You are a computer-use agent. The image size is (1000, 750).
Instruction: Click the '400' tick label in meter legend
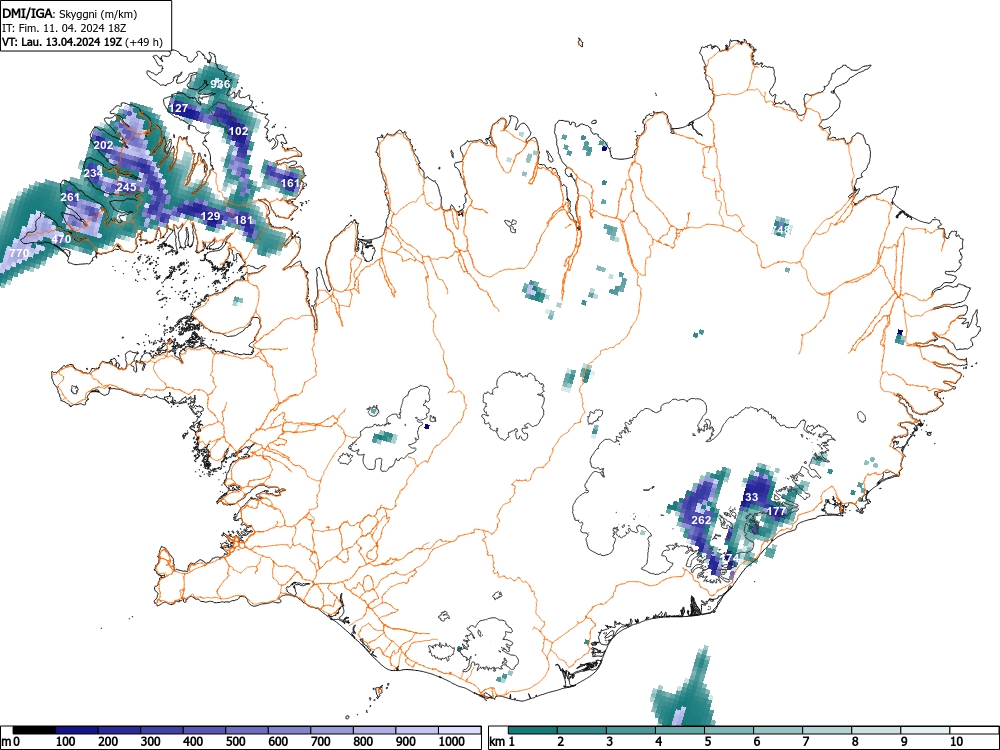(193, 742)
